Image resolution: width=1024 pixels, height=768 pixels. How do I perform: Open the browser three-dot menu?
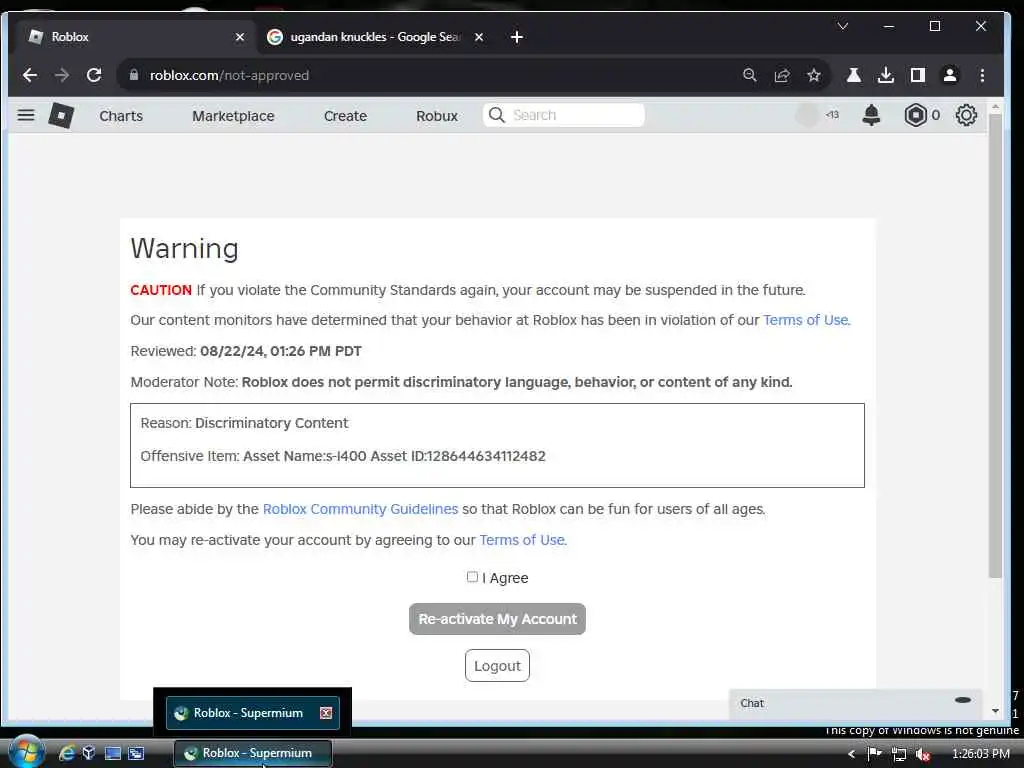point(982,75)
